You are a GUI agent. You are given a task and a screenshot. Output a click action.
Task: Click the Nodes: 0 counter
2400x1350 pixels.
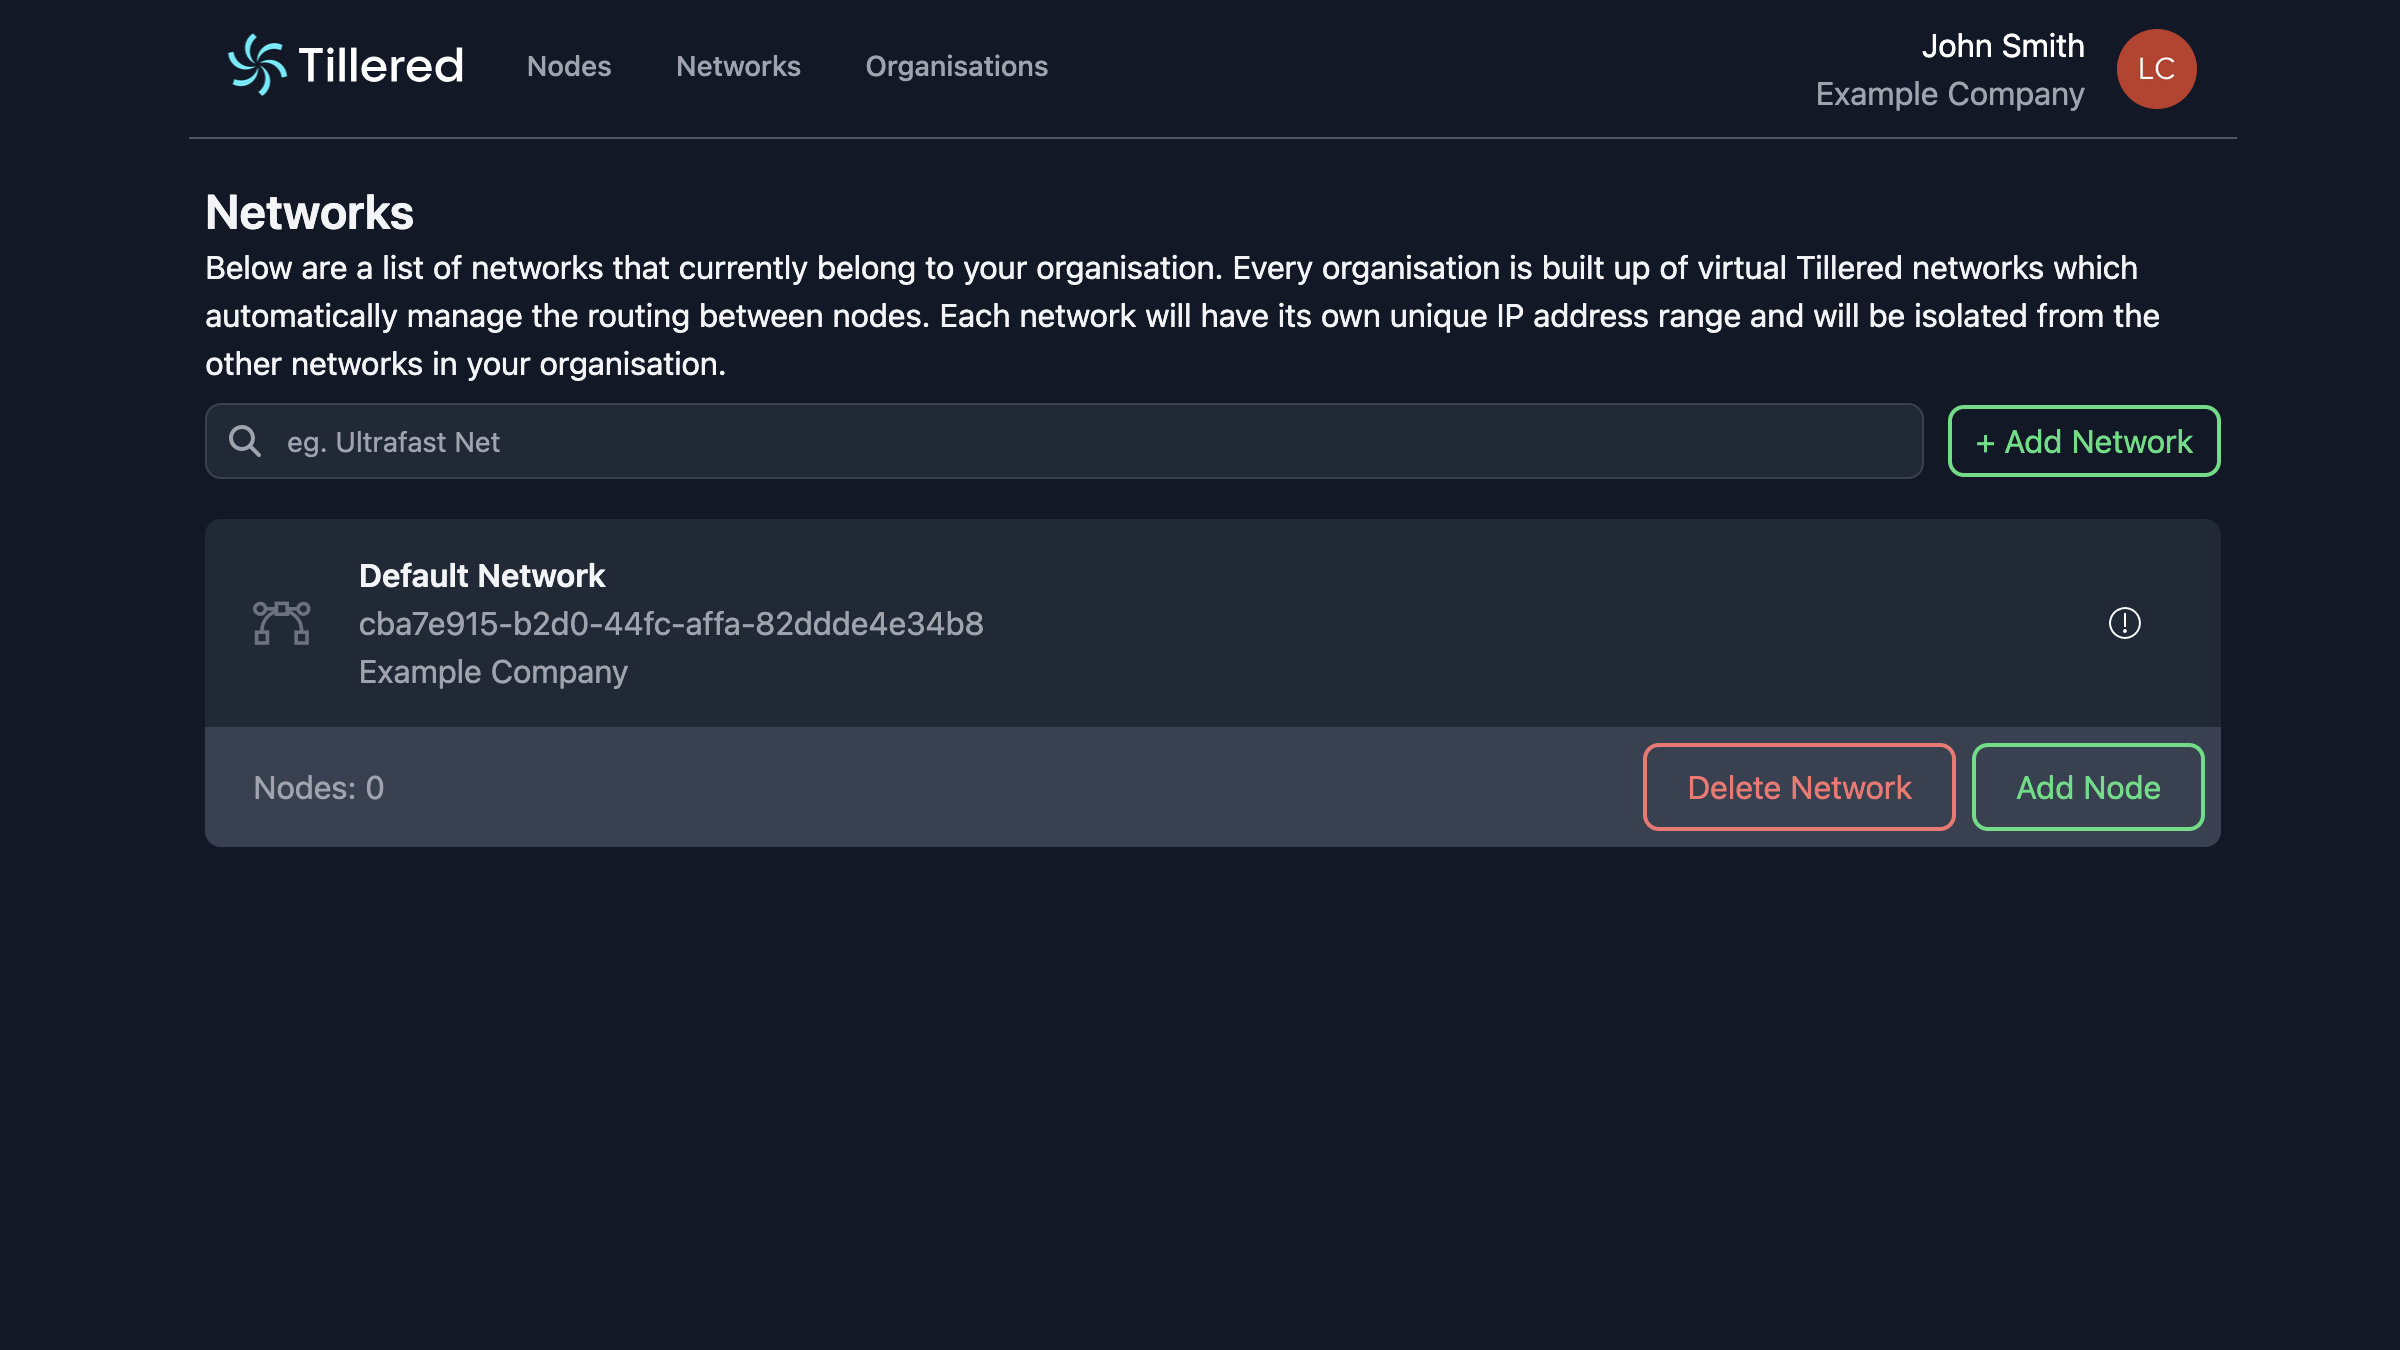318,787
